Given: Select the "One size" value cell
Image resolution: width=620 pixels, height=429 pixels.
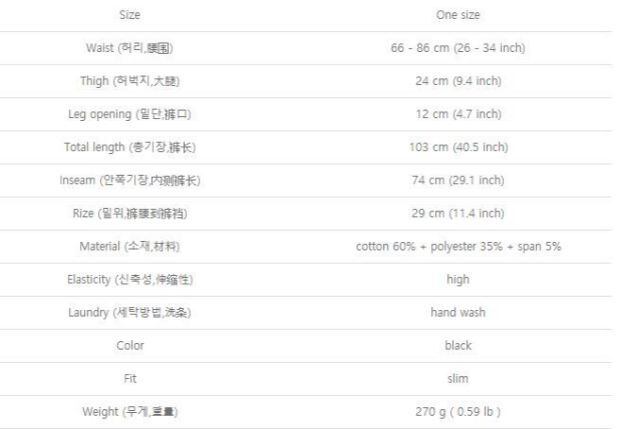Looking at the screenshot, I should click(x=458, y=15).
